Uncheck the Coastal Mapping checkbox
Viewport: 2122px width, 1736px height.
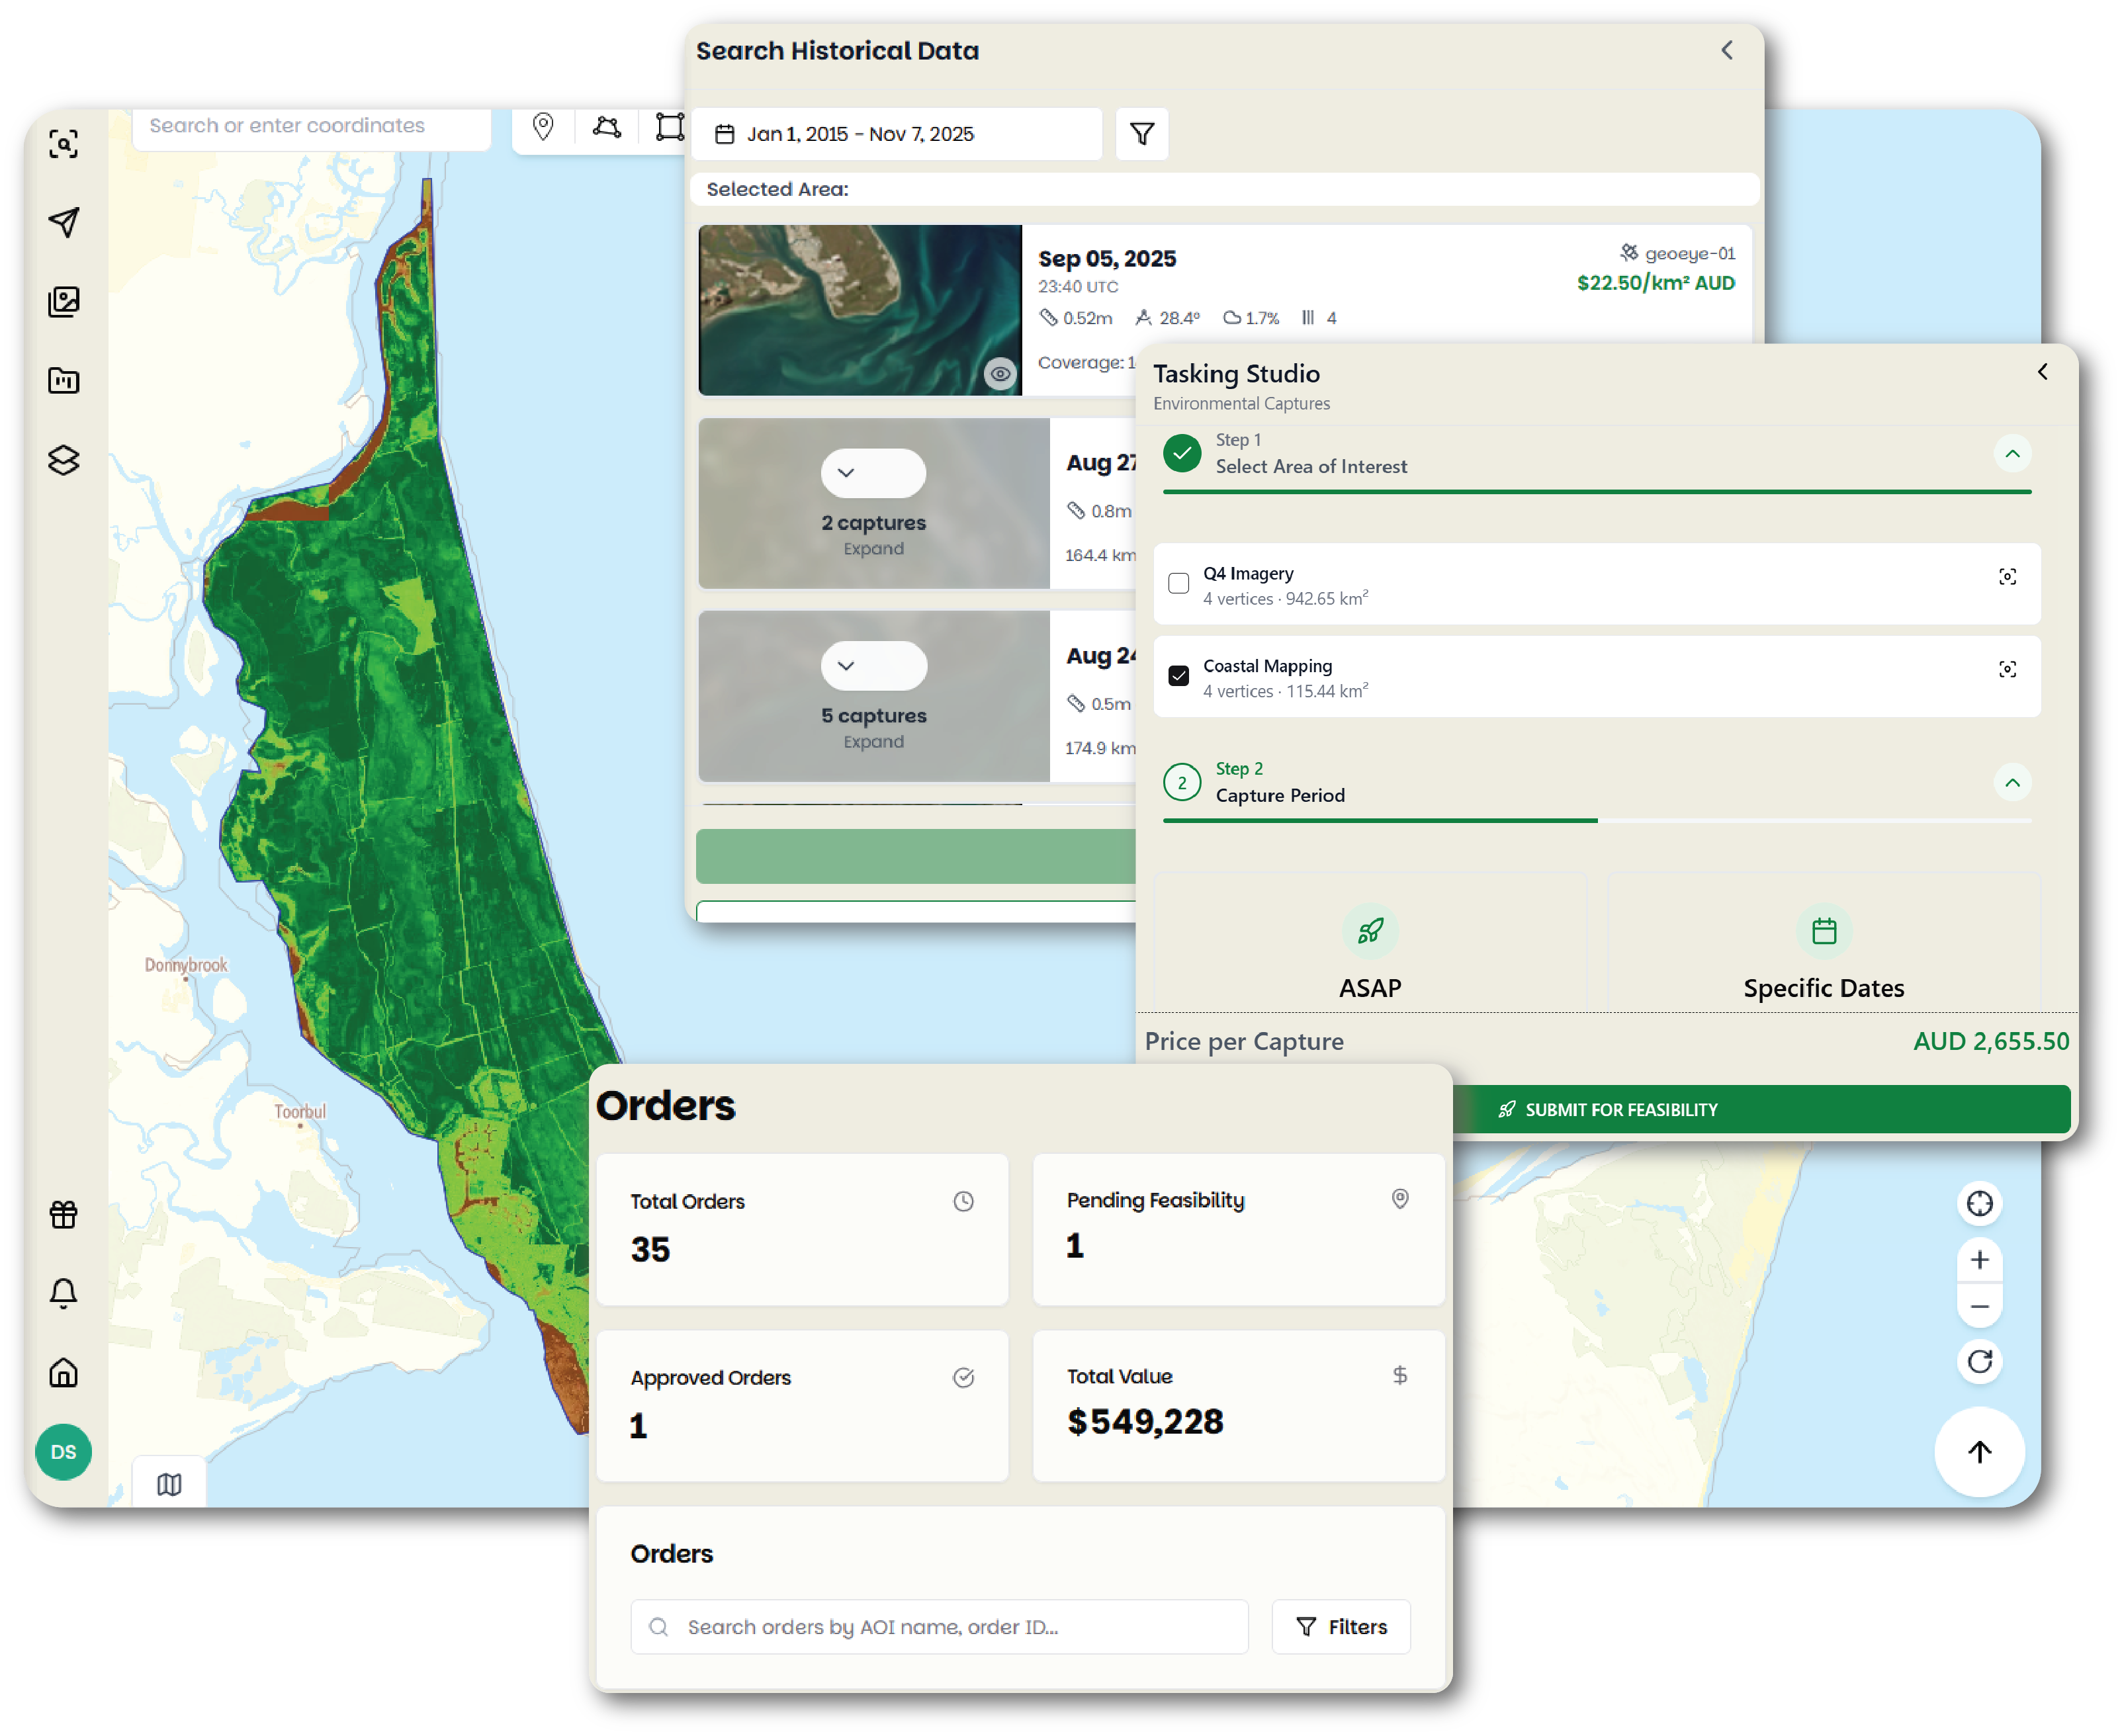(1179, 676)
